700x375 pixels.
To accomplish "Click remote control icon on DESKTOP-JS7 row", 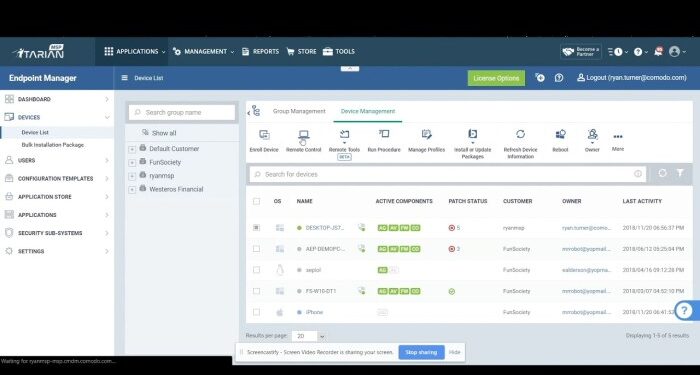I will (361, 228).
